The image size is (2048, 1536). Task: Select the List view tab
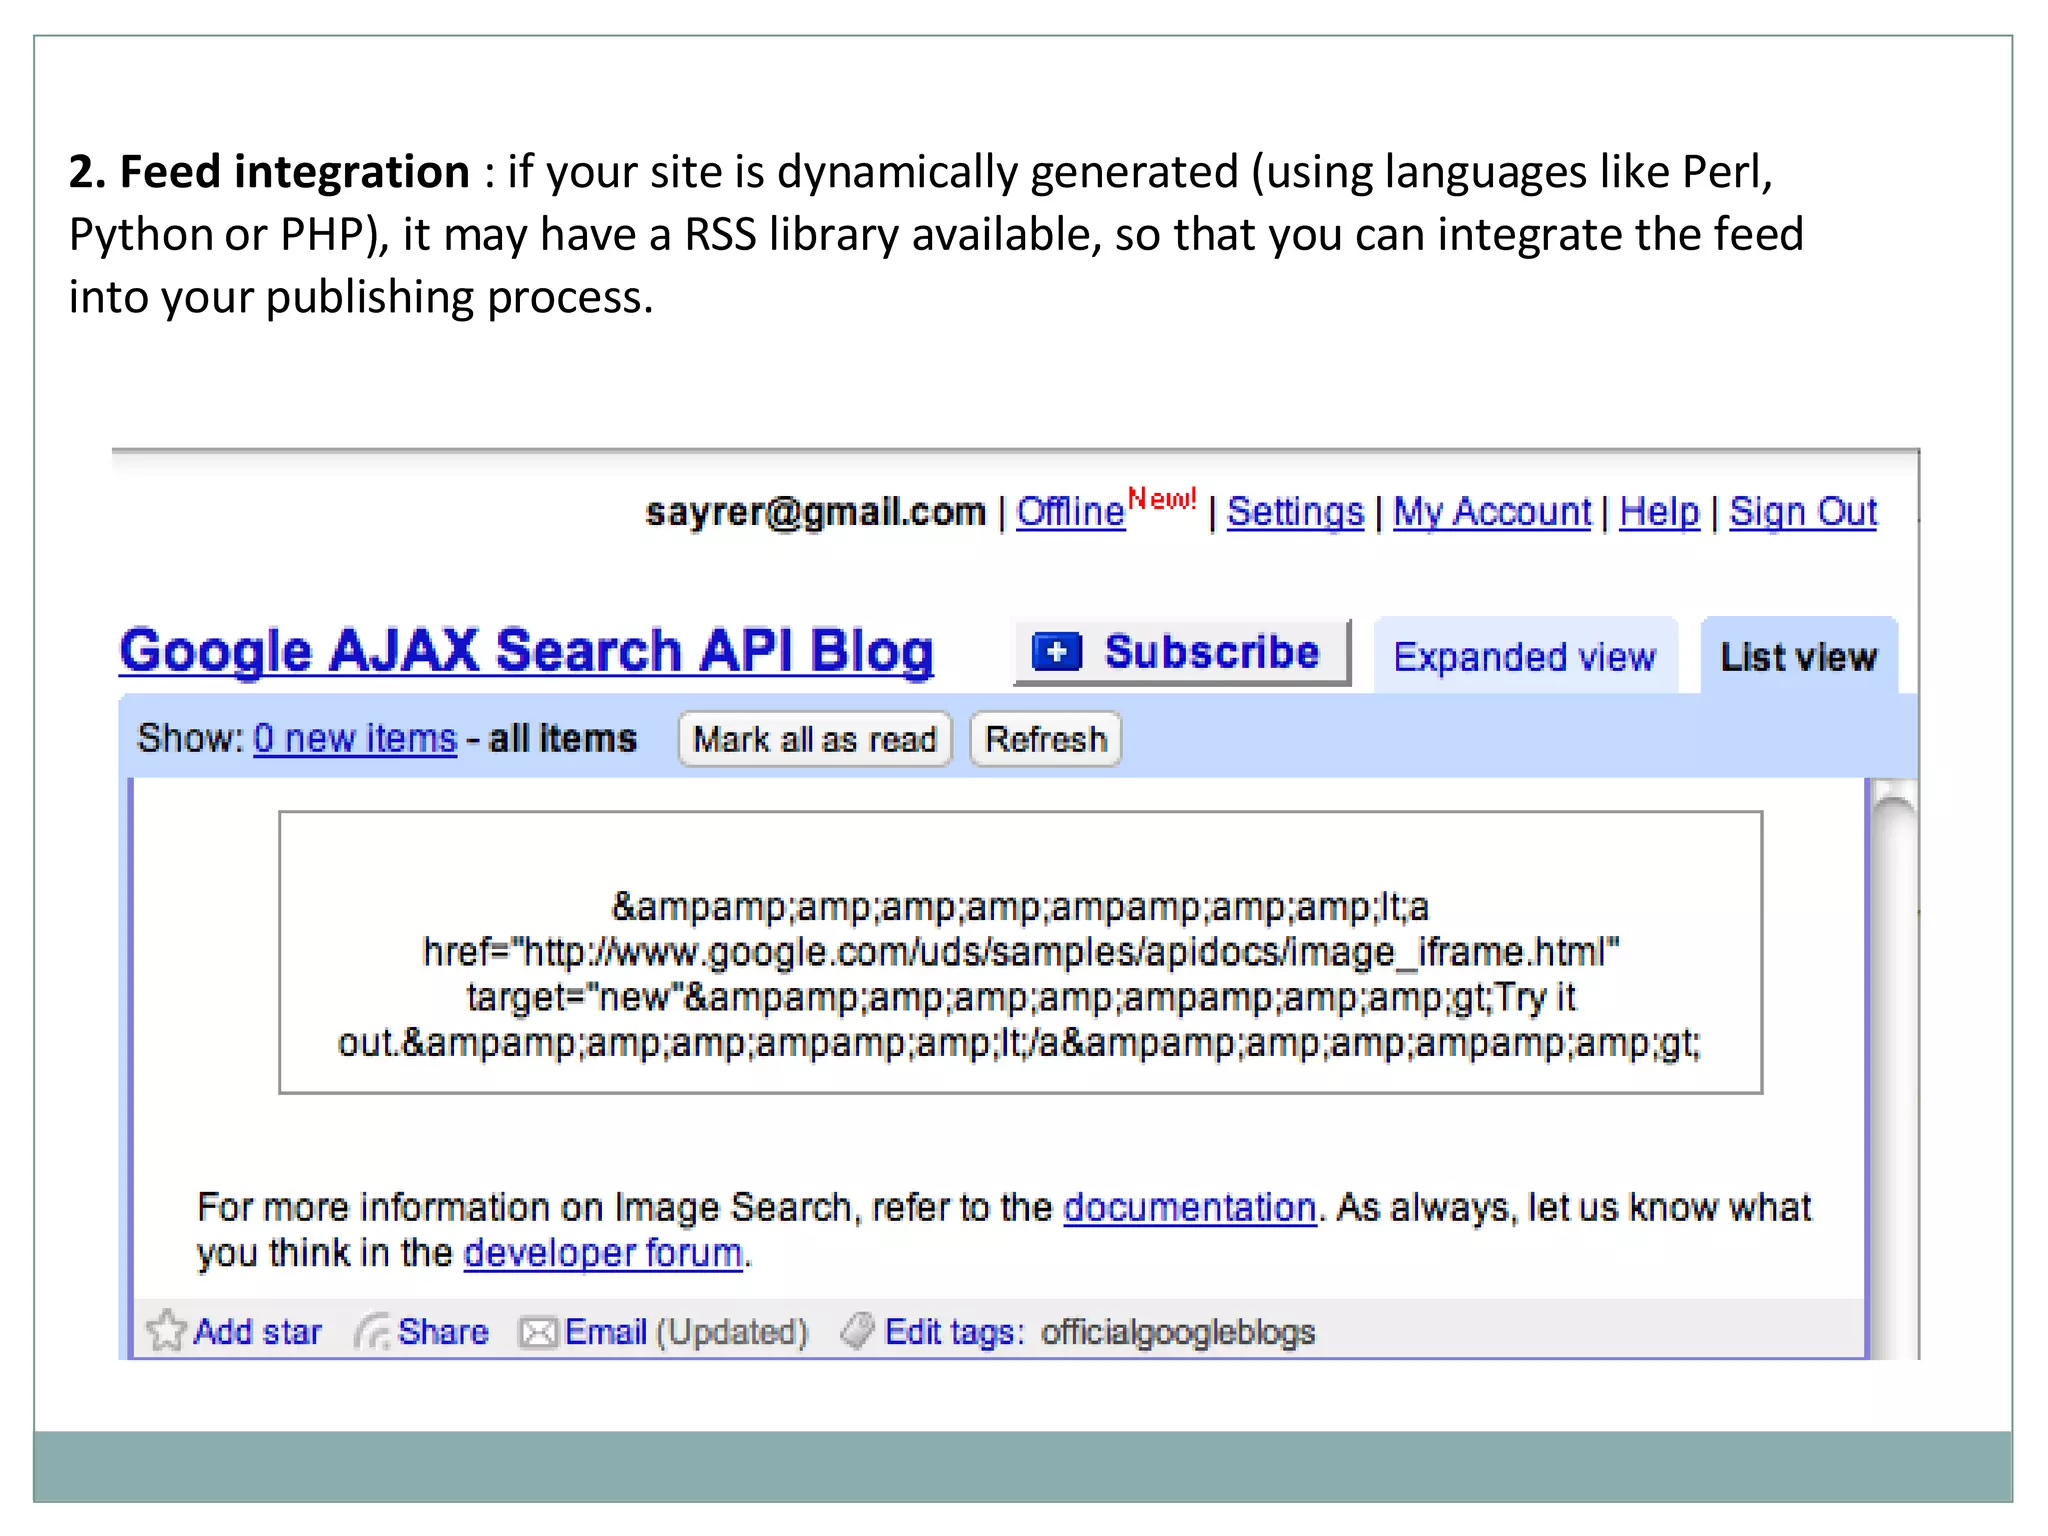(x=1798, y=657)
